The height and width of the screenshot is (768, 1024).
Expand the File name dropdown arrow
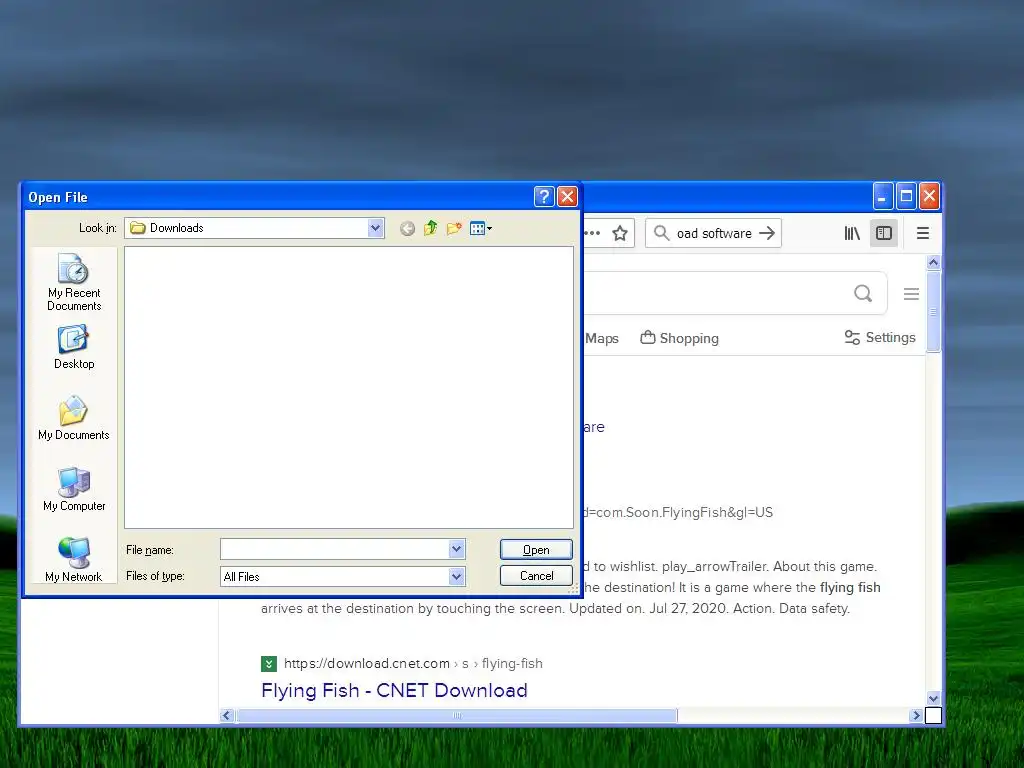[457, 550]
